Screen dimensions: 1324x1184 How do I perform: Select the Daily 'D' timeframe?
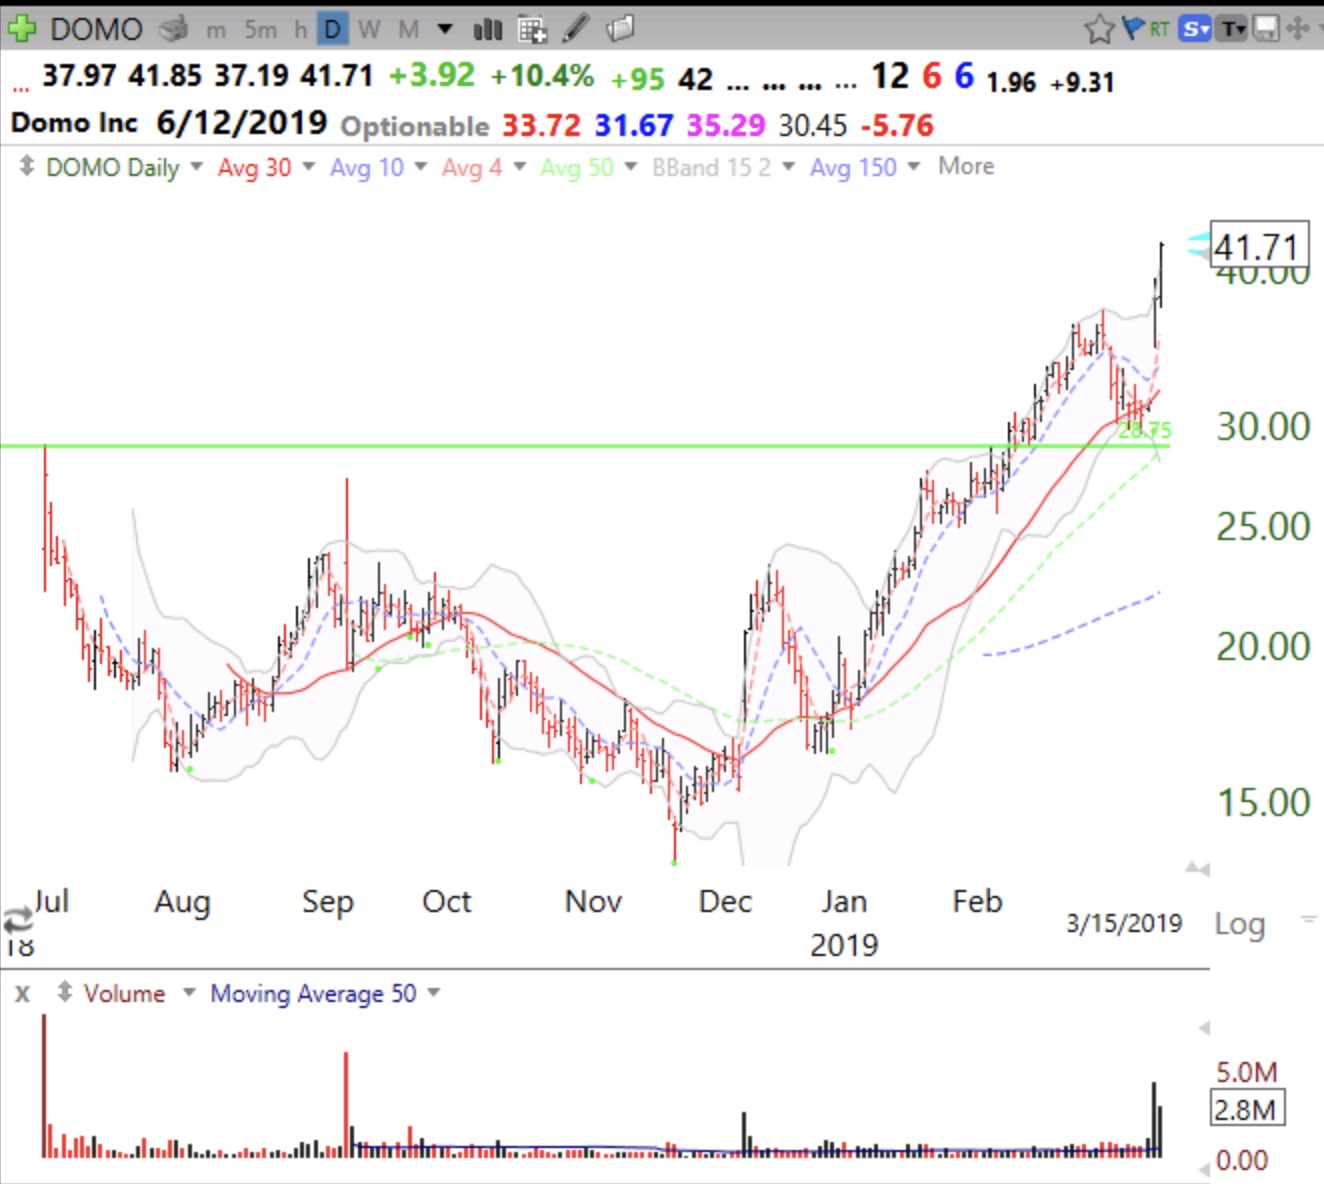coord(333,30)
